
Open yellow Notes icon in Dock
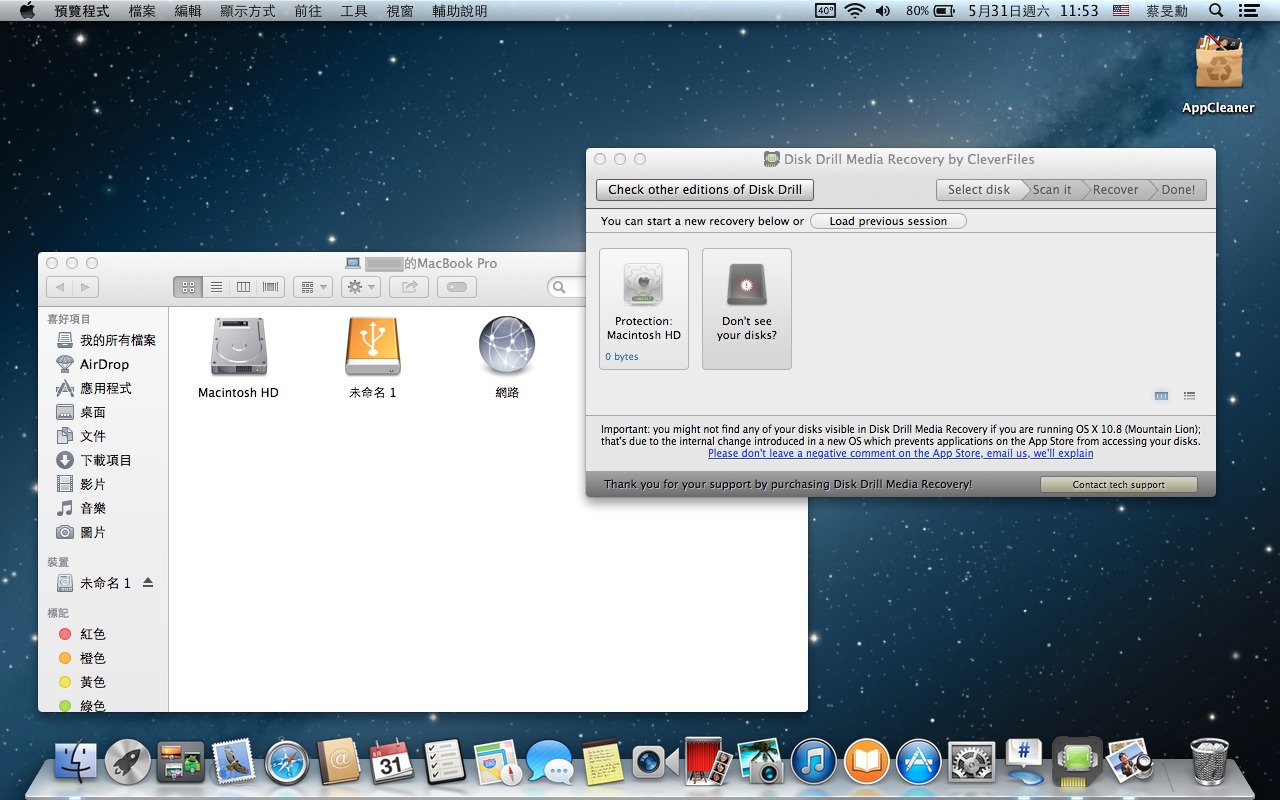tap(603, 763)
